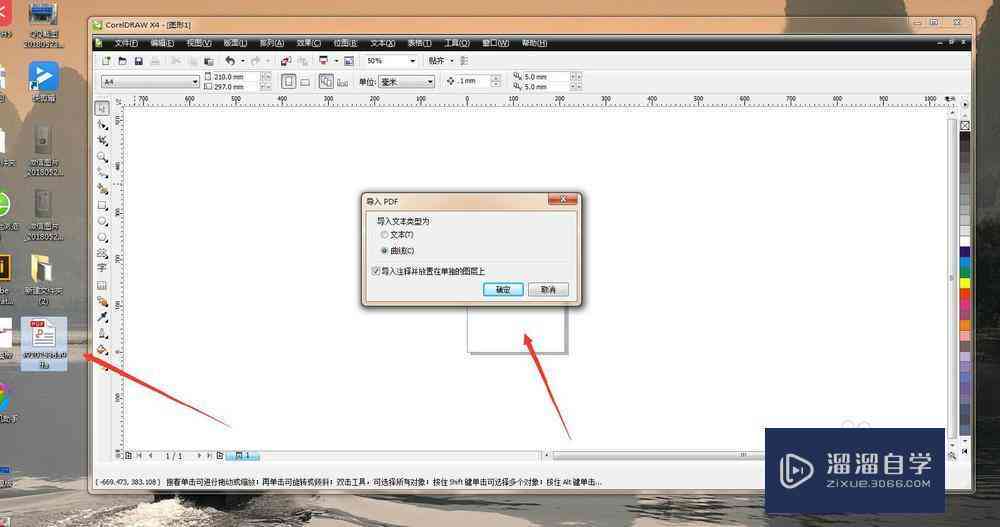Open the 效果 (Effects) menu
This screenshot has height=527, width=1000.
coord(309,43)
